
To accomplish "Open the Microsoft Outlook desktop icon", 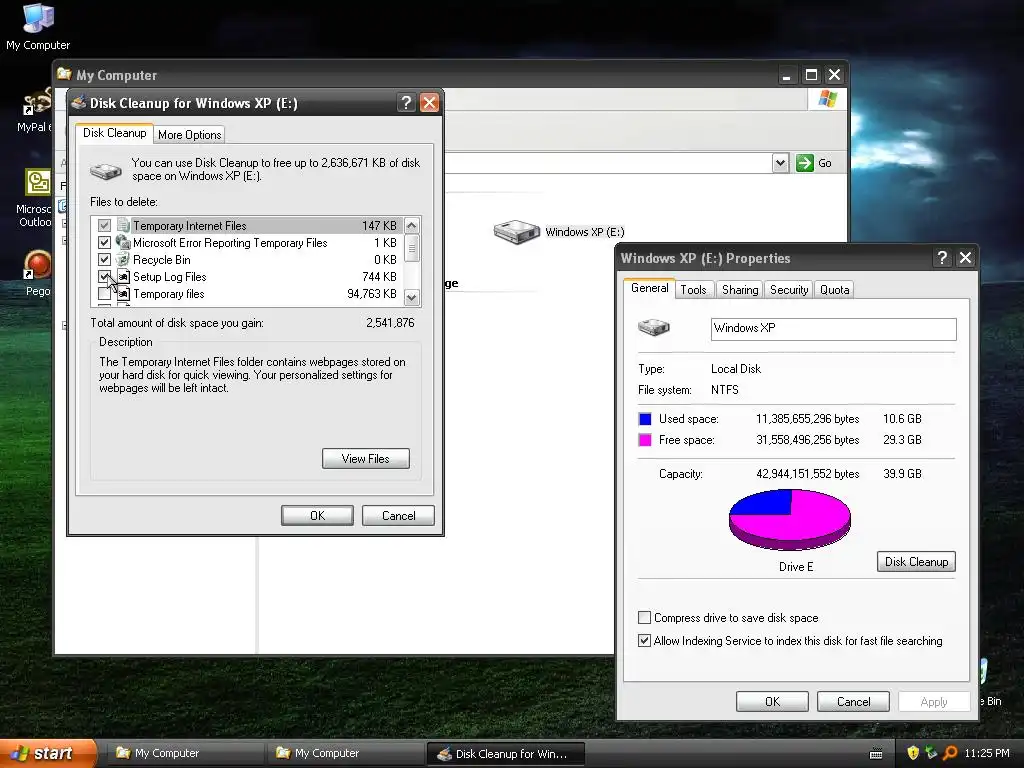I will pos(38,183).
